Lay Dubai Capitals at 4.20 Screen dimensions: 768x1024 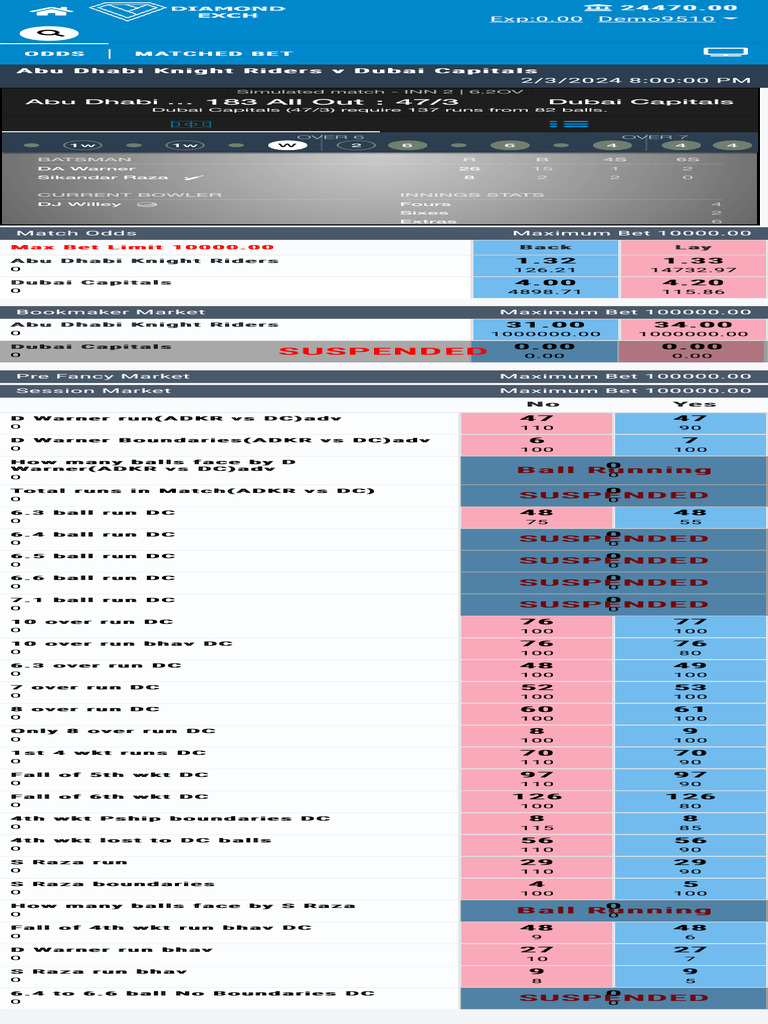[693, 287]
